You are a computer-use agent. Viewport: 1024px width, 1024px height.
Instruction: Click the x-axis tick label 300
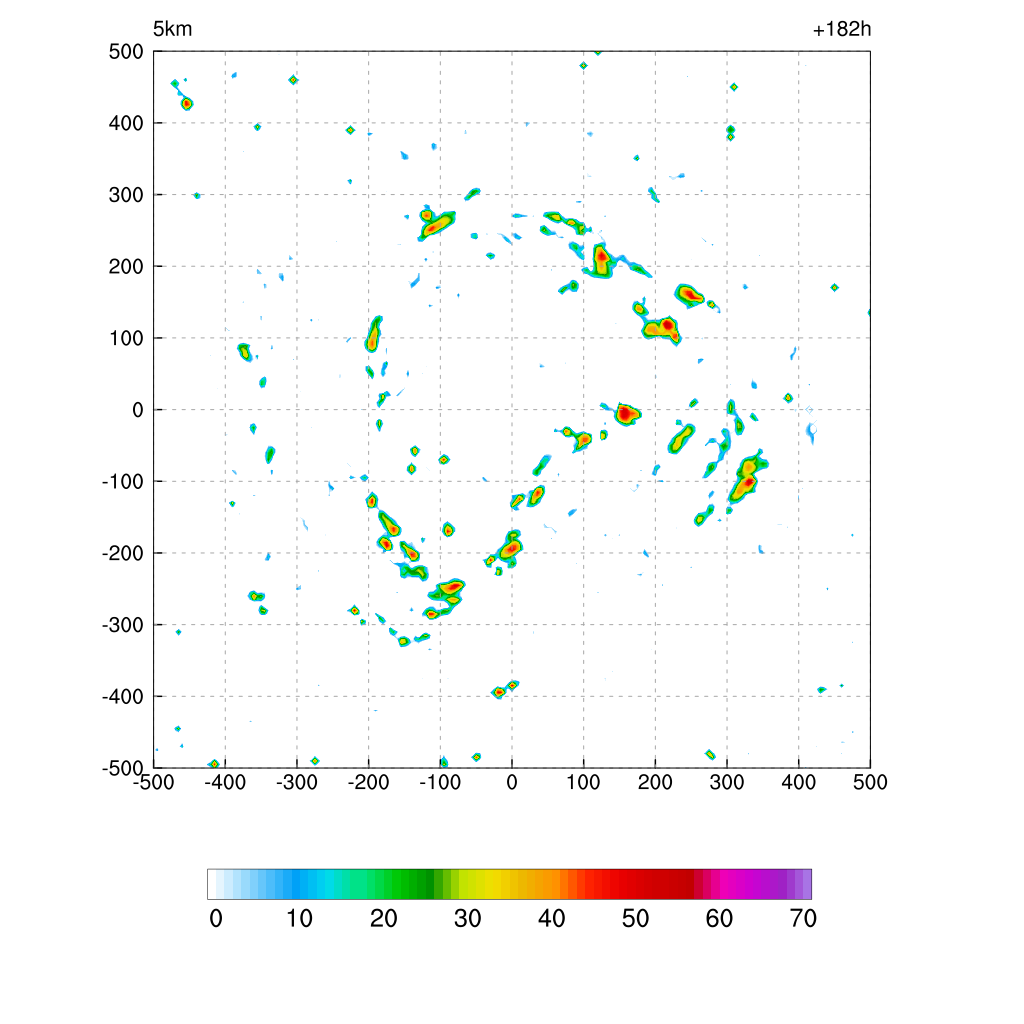coord(727,782)
